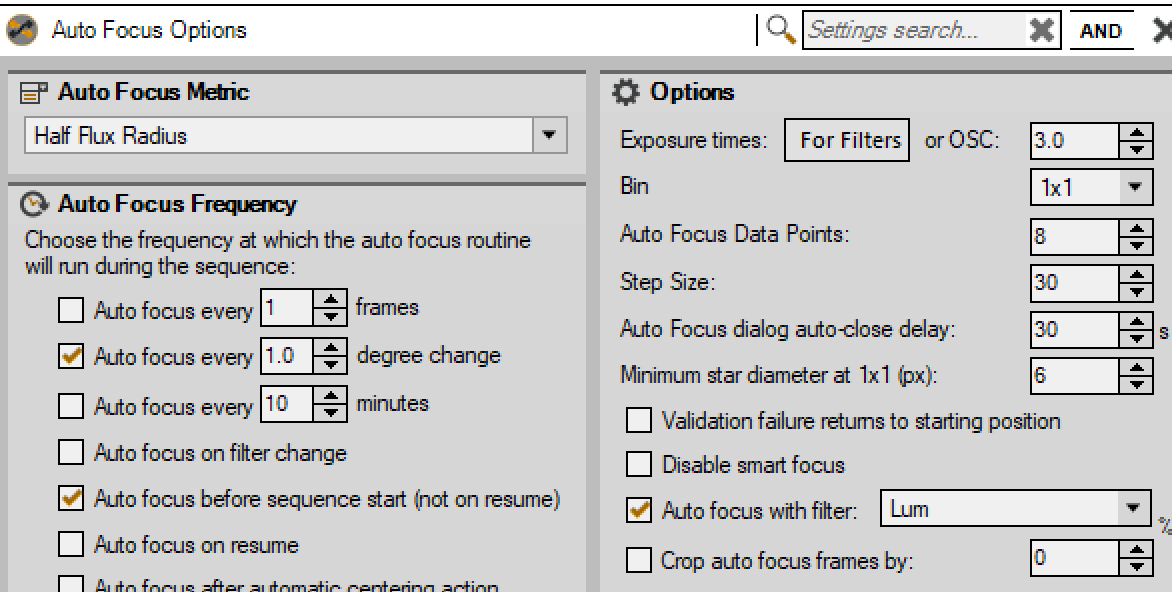Click the Minimum star diameter field

[x=1072, y=377]
